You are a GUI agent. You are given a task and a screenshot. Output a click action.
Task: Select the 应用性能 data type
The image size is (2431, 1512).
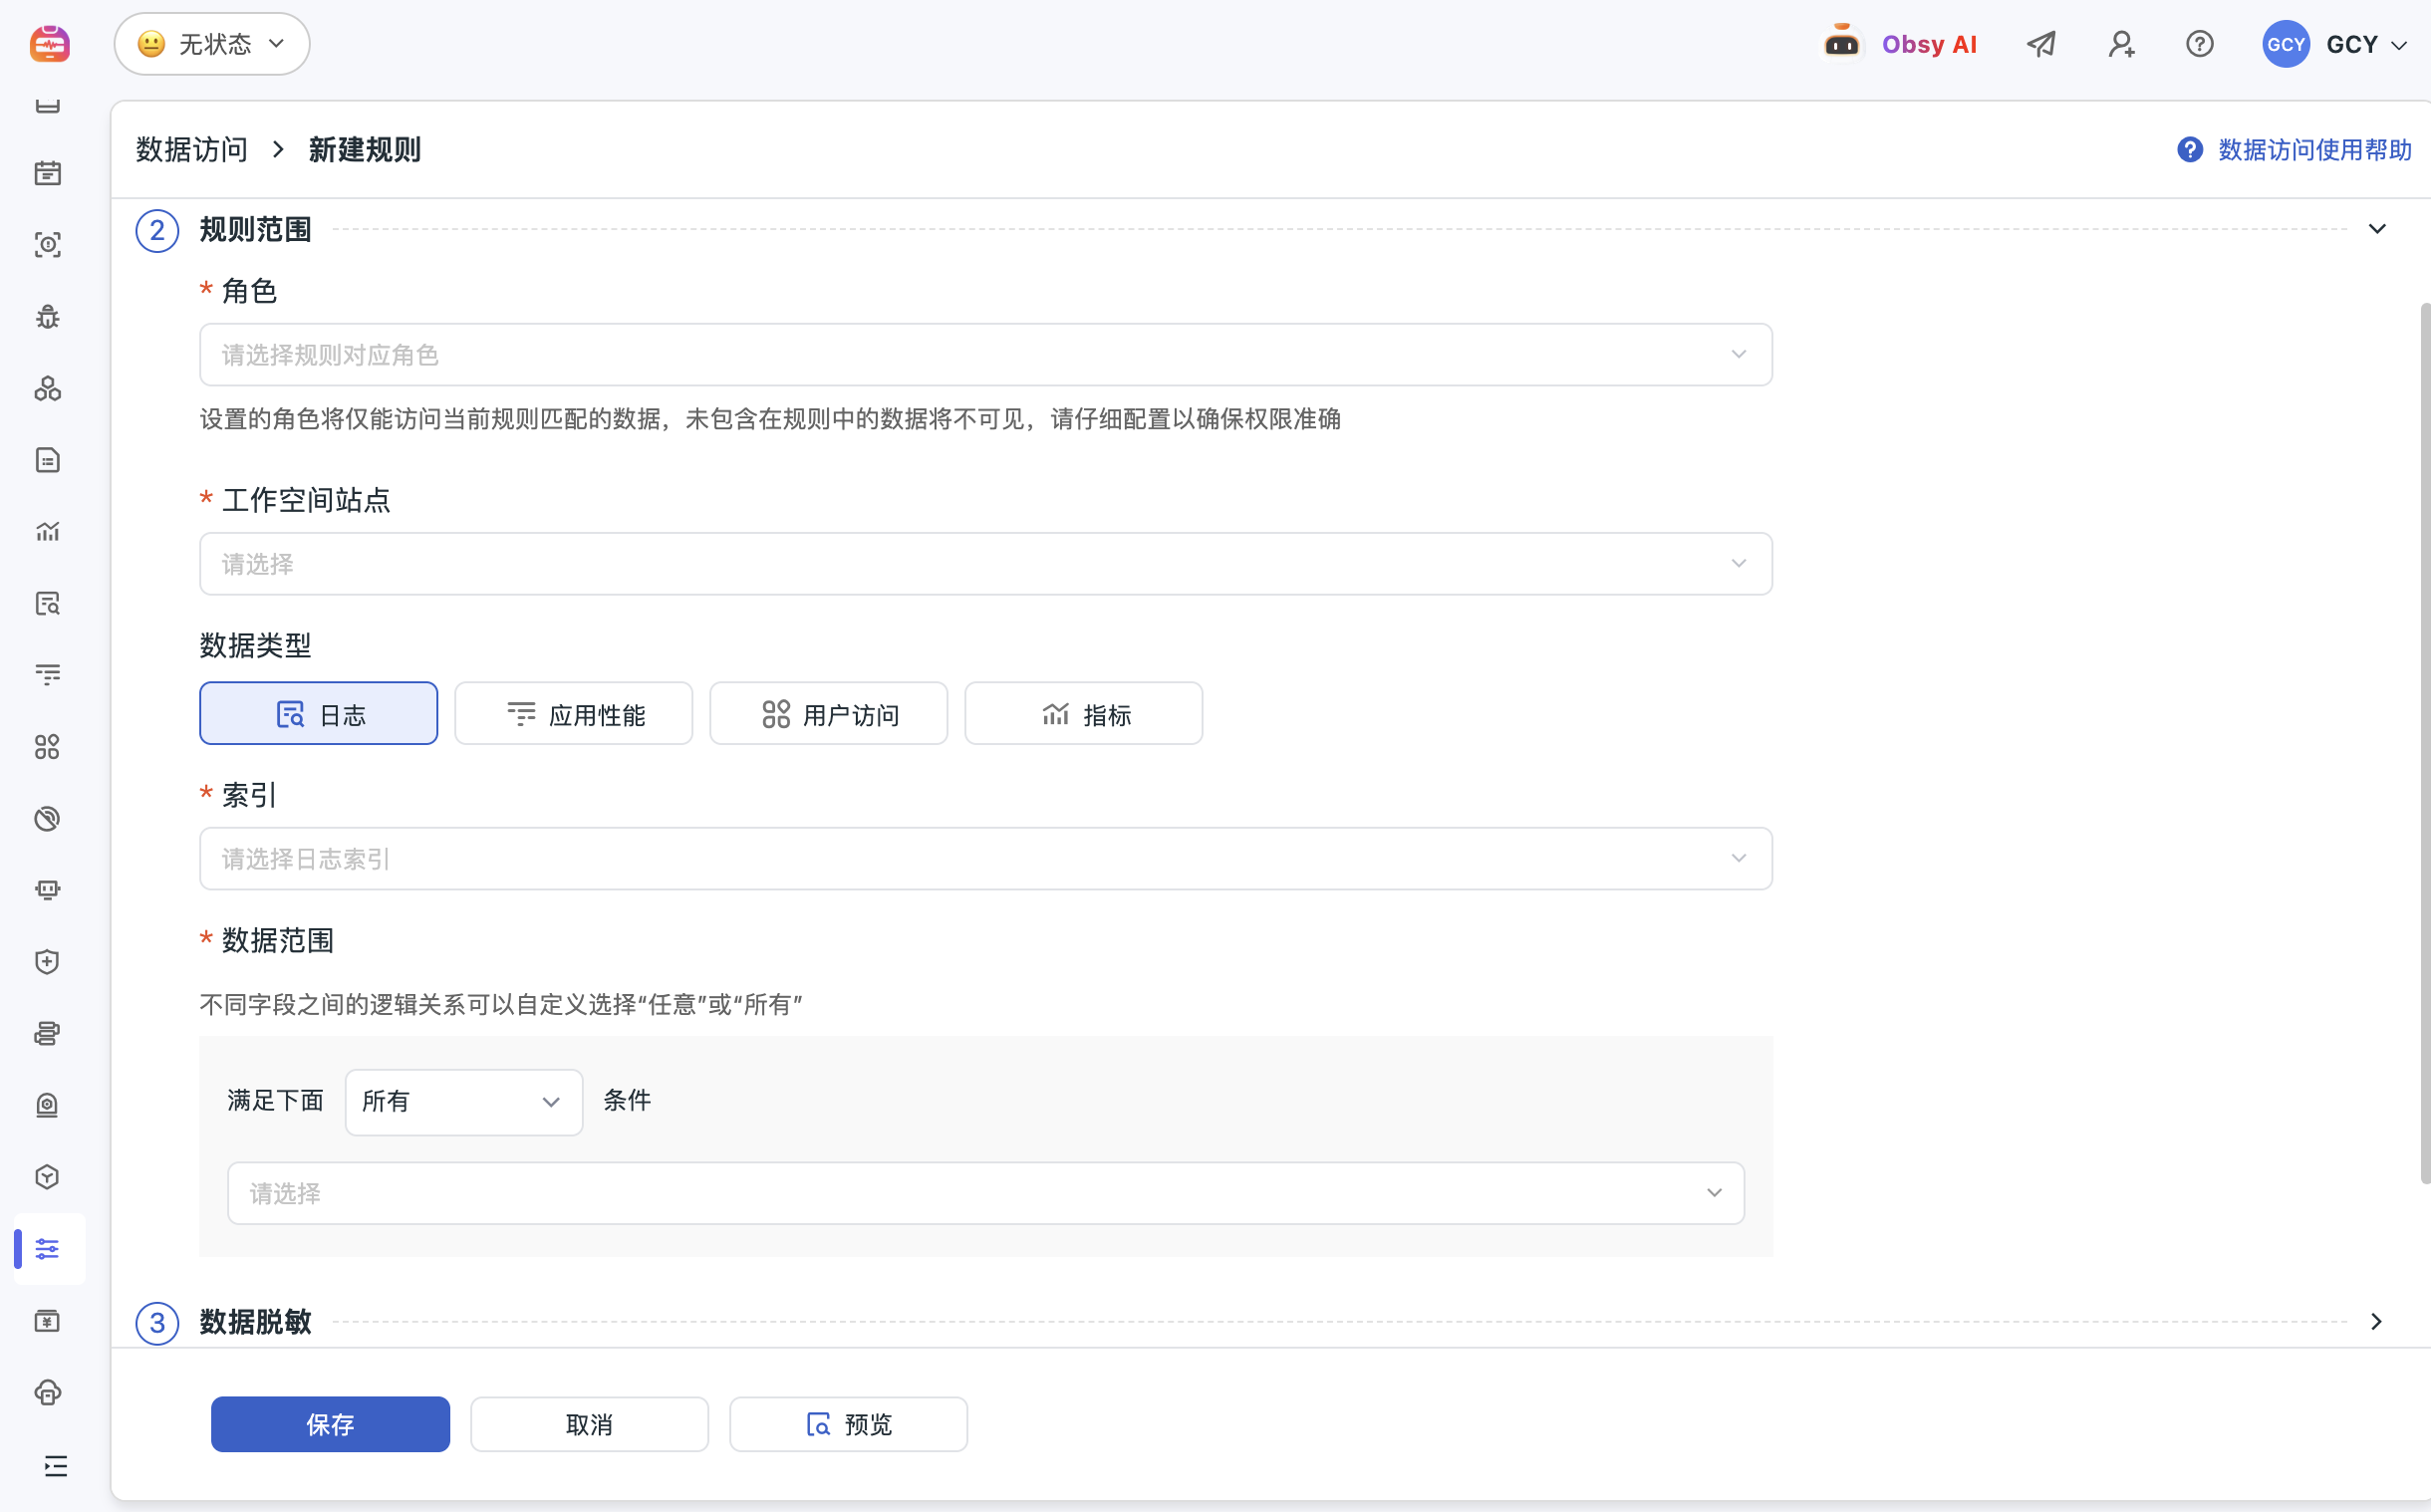[574, 714]
